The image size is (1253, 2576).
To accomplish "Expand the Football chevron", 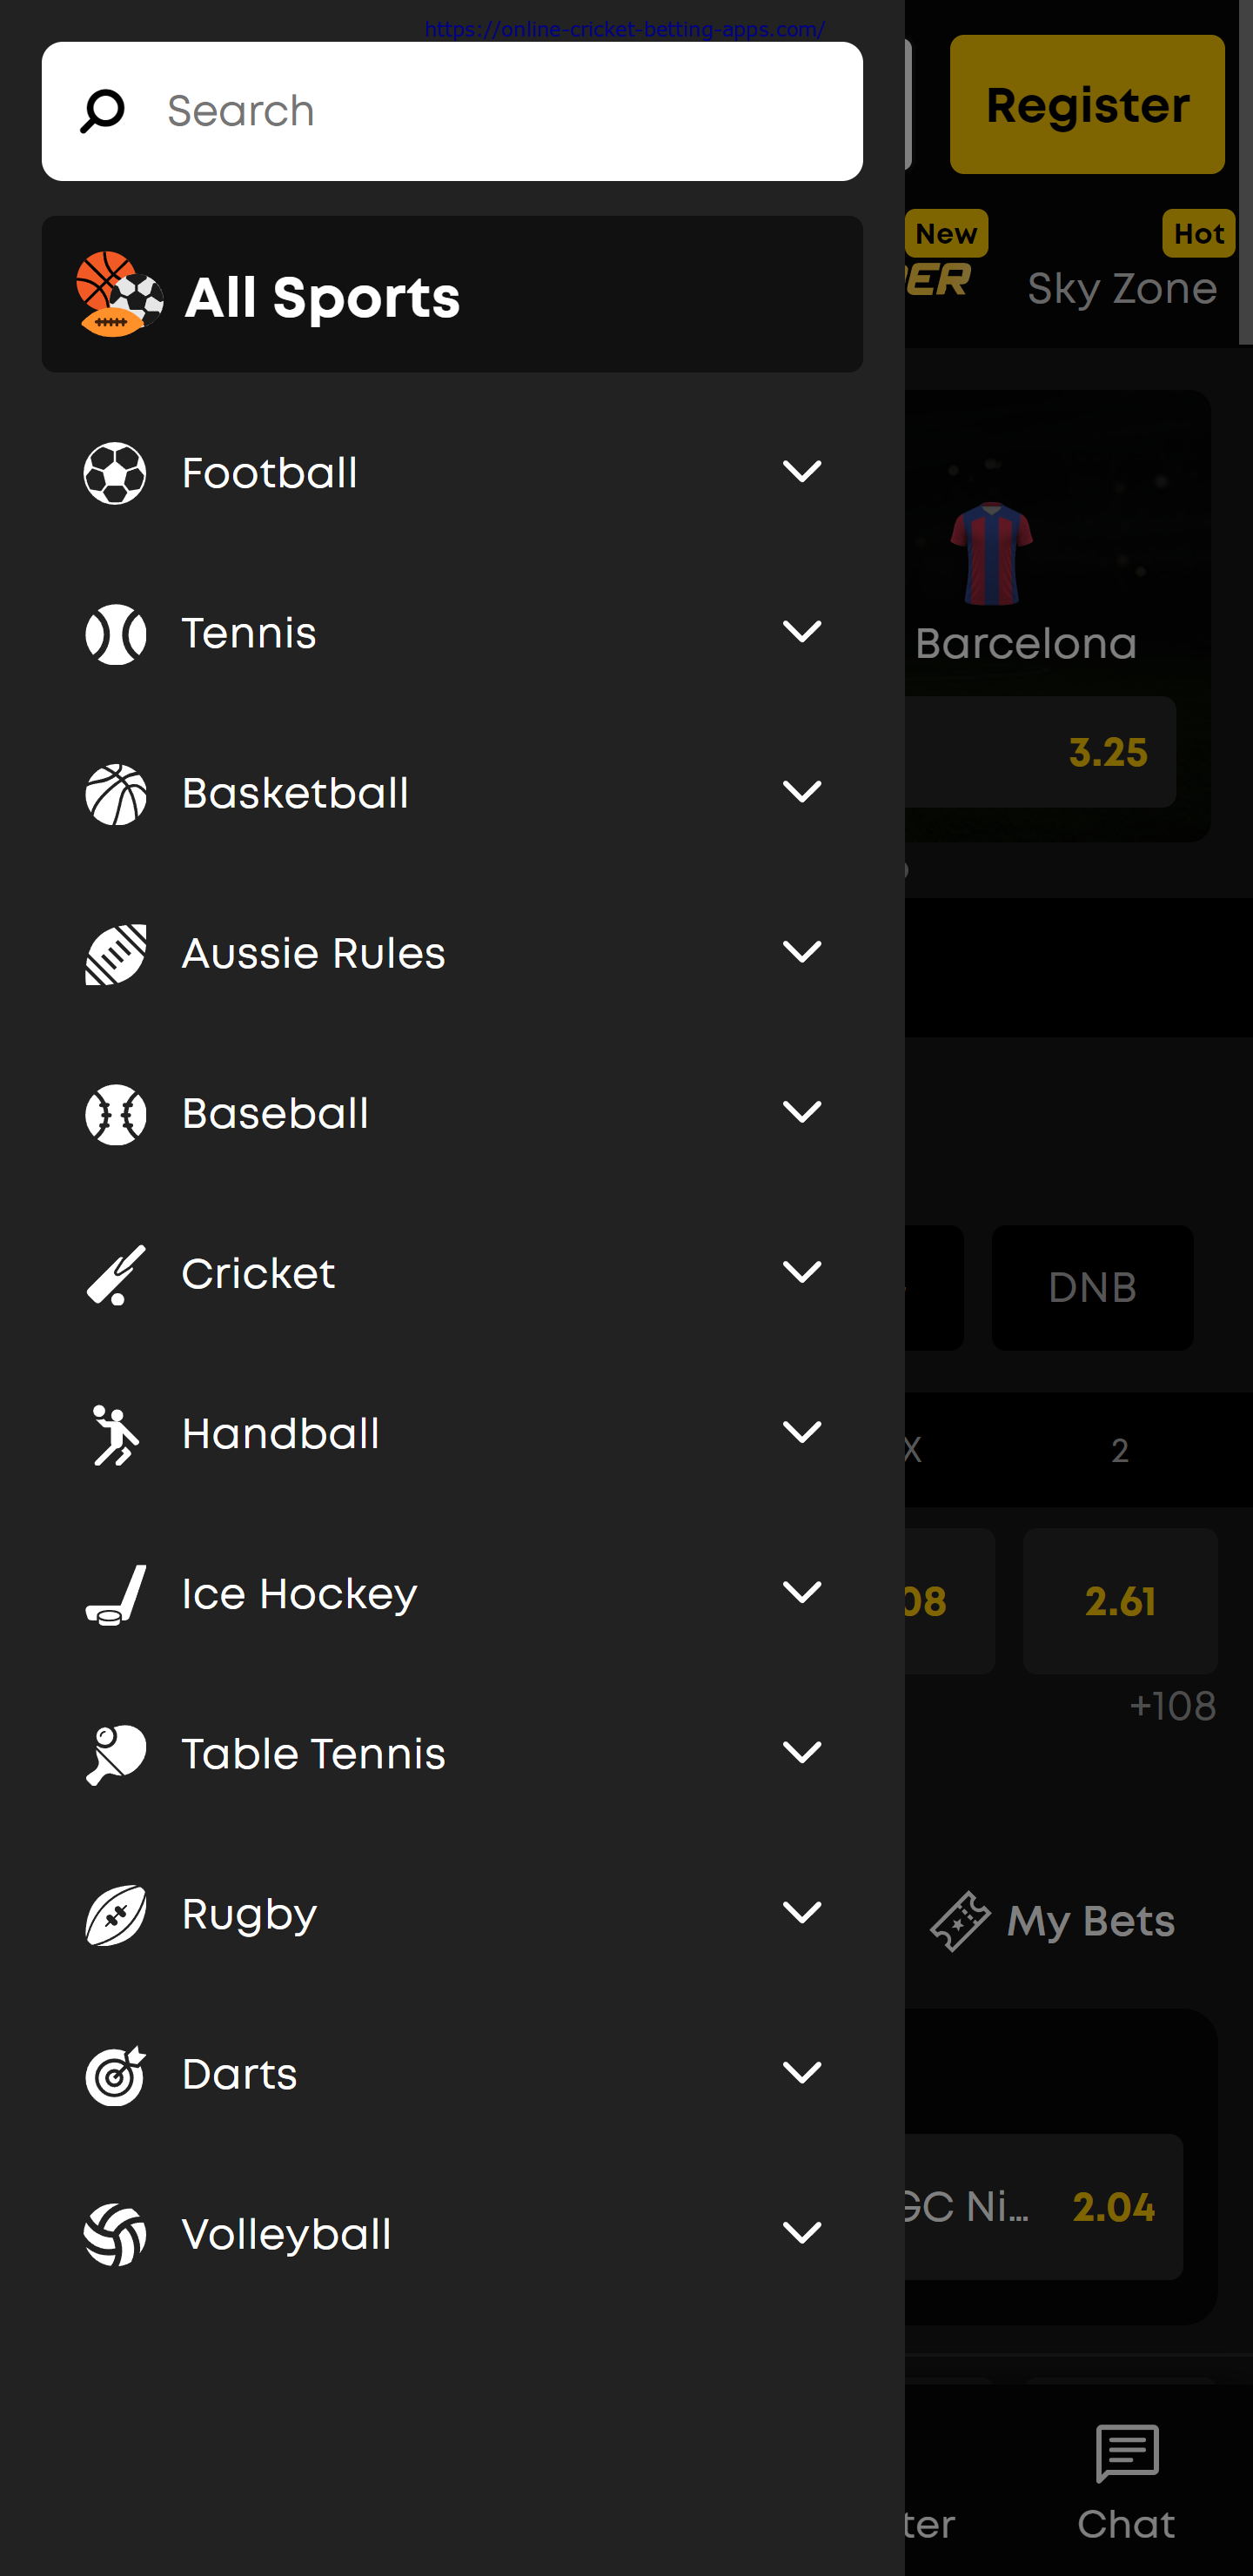I will click(802, 471).
